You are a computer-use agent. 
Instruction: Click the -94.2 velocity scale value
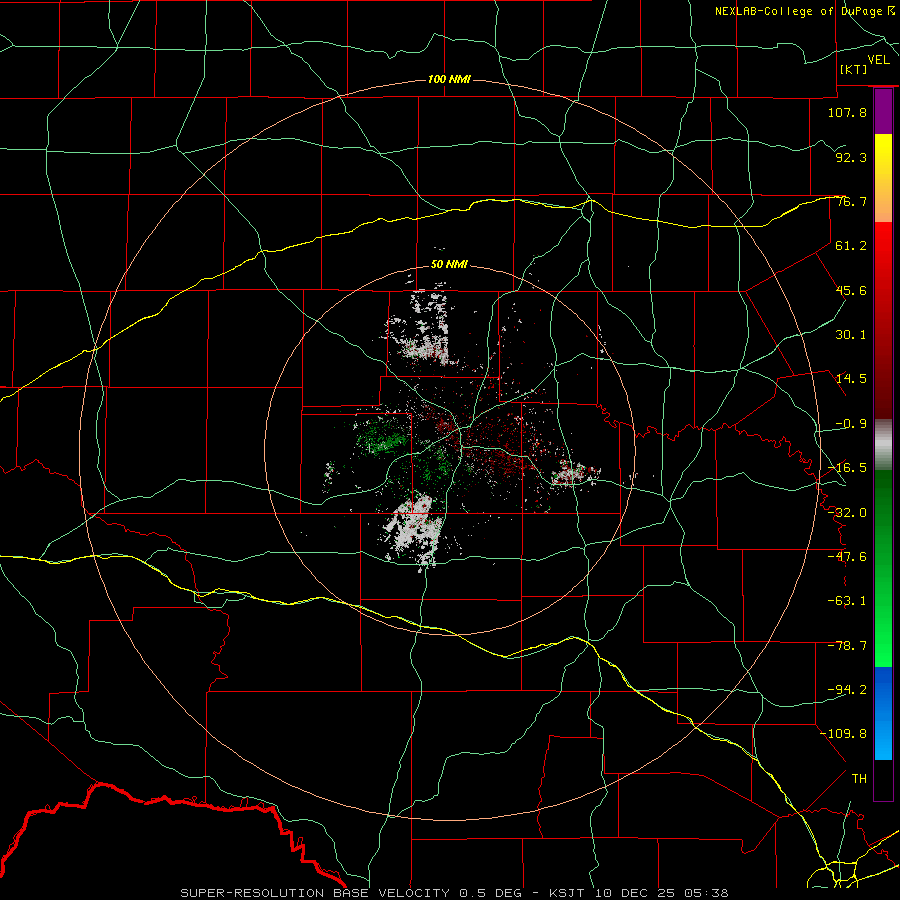click(847, 690)
